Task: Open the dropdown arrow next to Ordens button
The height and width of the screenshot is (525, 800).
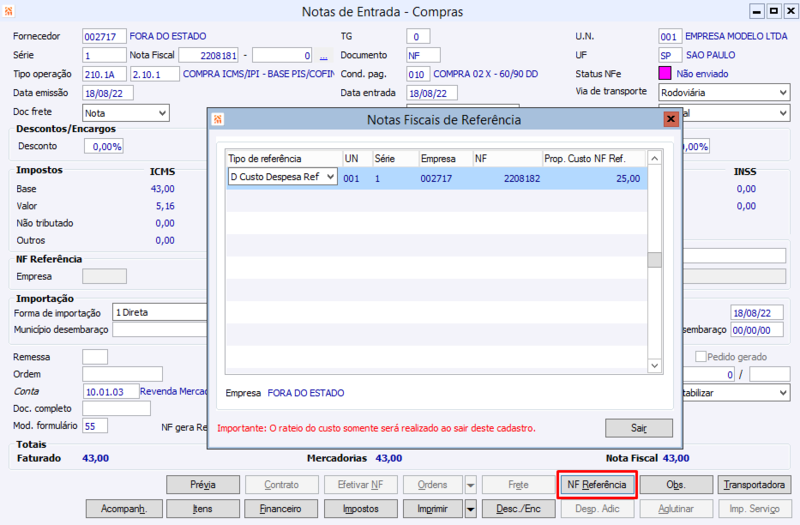Action: coord(470,485)
